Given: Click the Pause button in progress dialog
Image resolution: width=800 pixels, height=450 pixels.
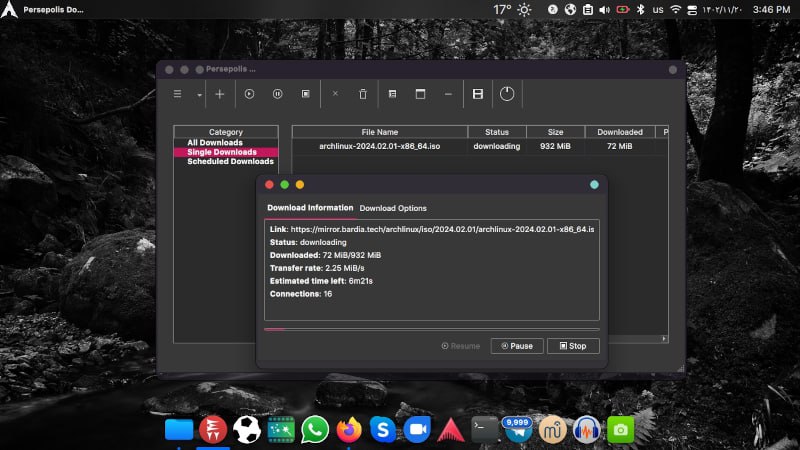Looking at the screenshot, I should coord(517,346).
